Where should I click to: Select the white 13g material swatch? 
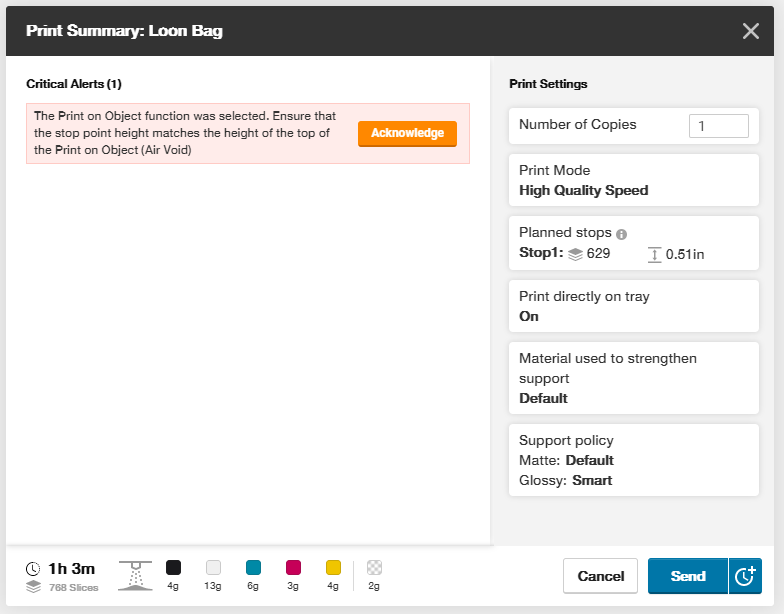pyautogui.click(x=213, y=568)
